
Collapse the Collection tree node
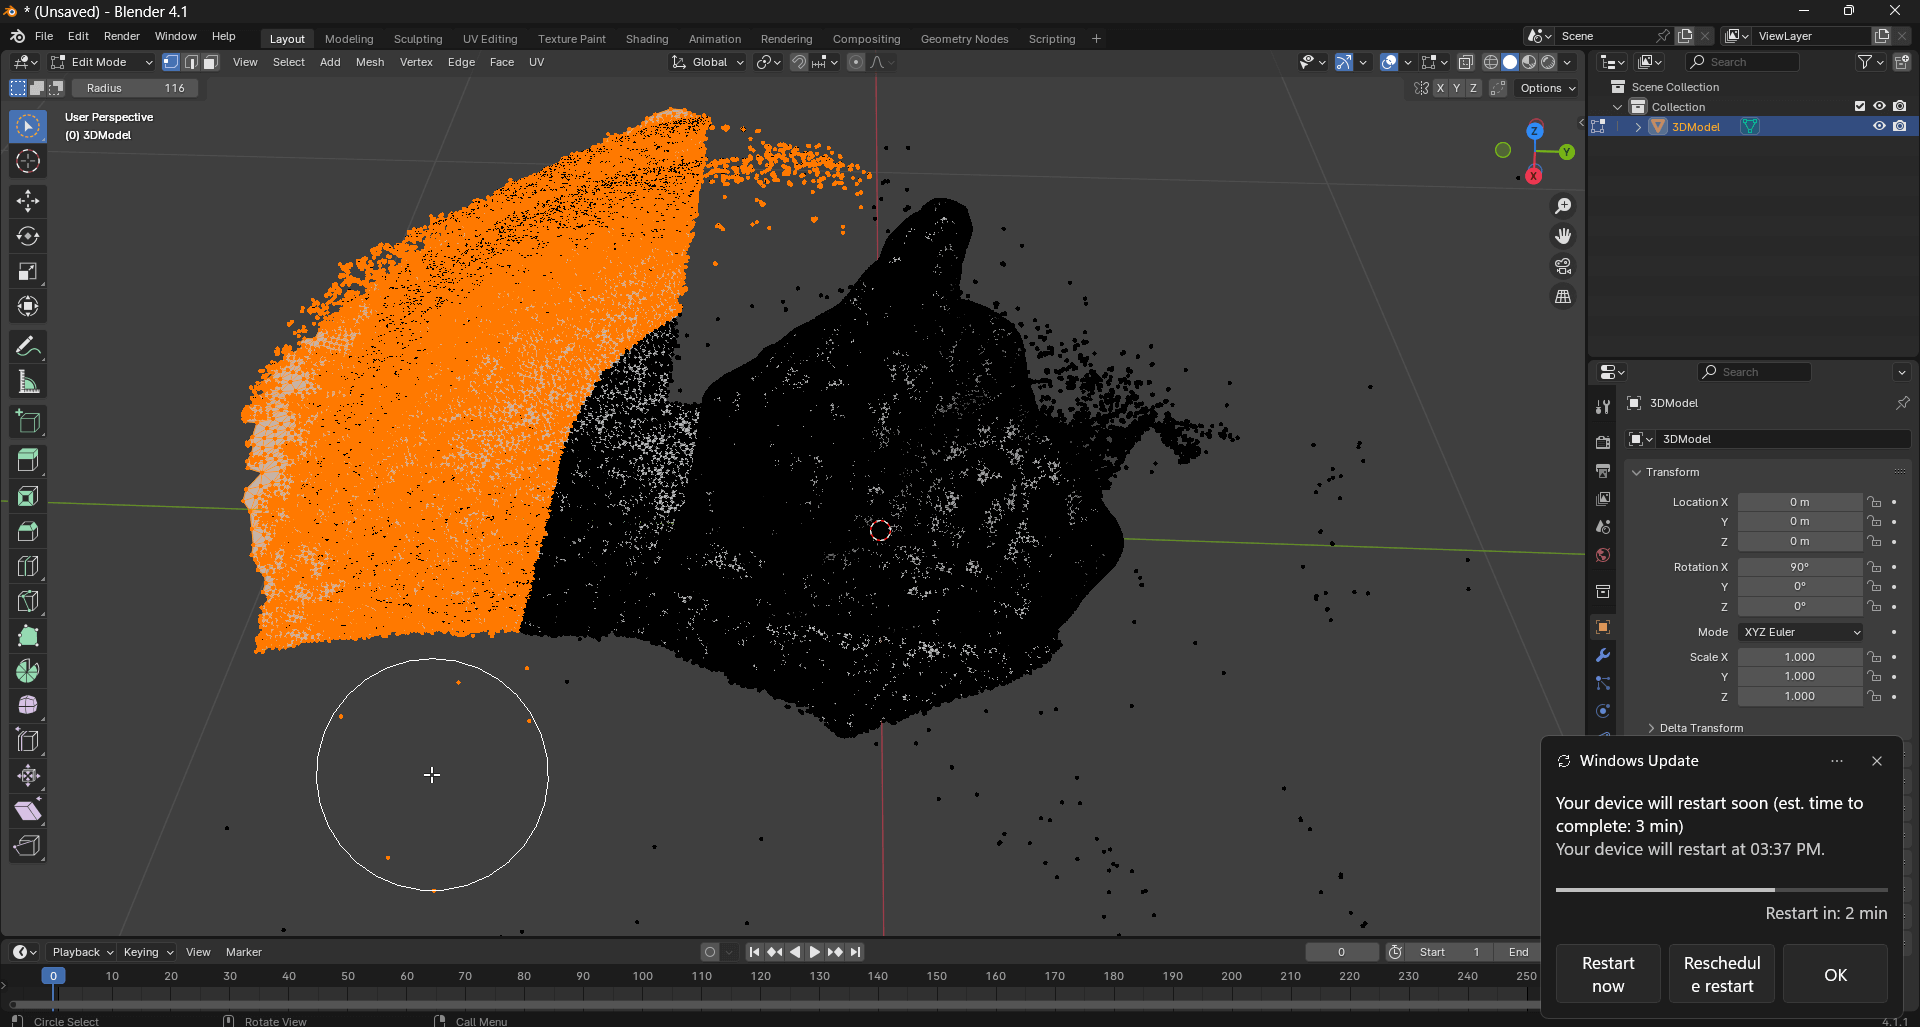[1618, 107]
